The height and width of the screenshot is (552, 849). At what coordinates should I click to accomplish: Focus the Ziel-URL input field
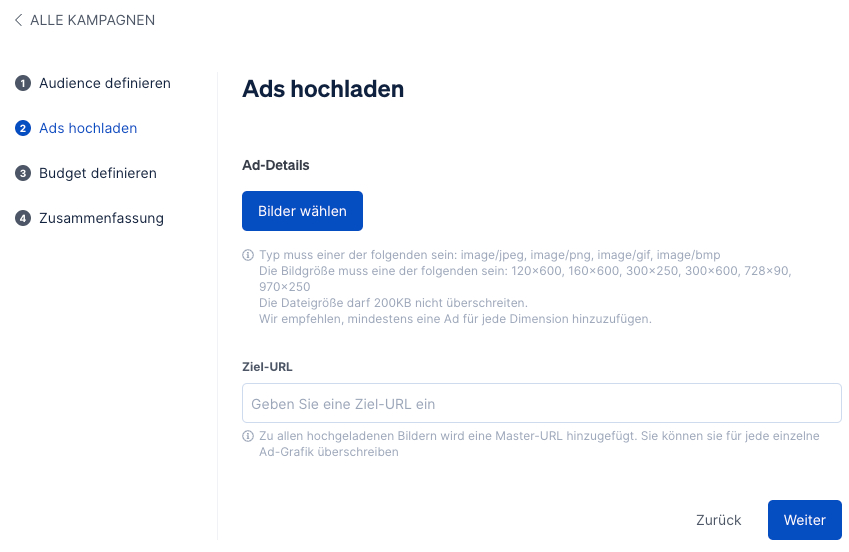541,403
